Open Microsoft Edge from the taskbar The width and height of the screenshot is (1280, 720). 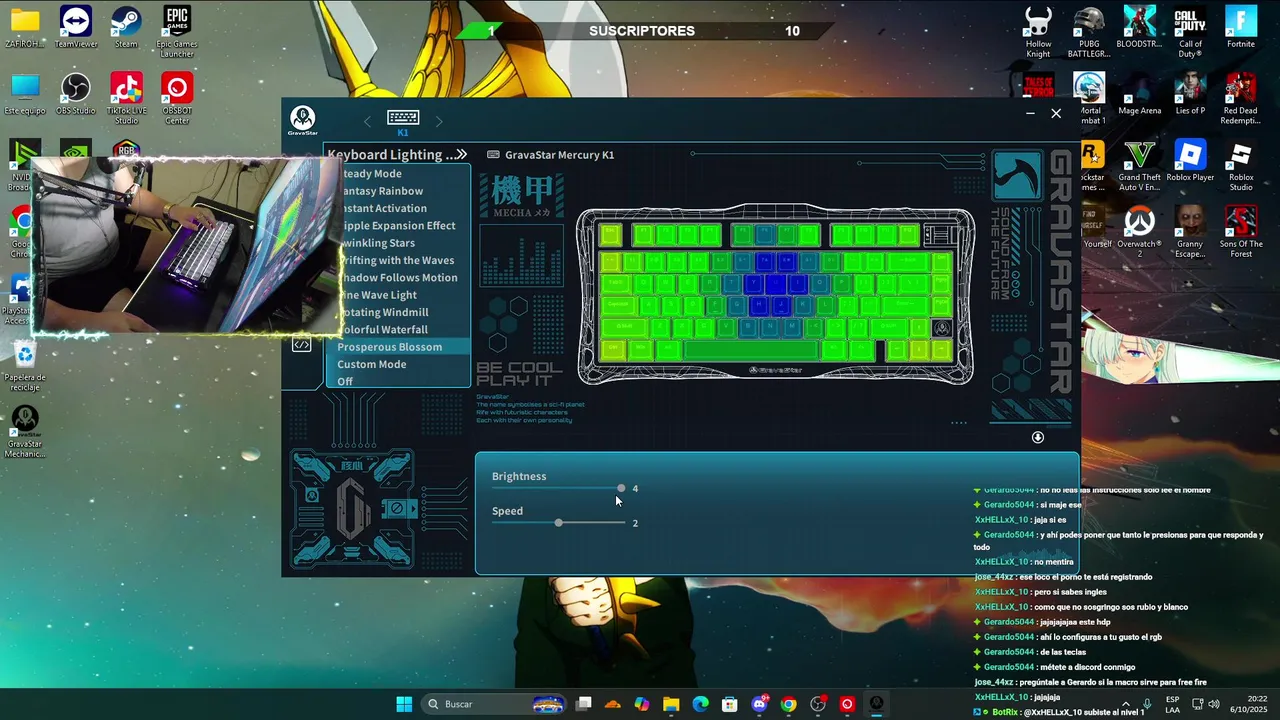(x=701, y=704)
